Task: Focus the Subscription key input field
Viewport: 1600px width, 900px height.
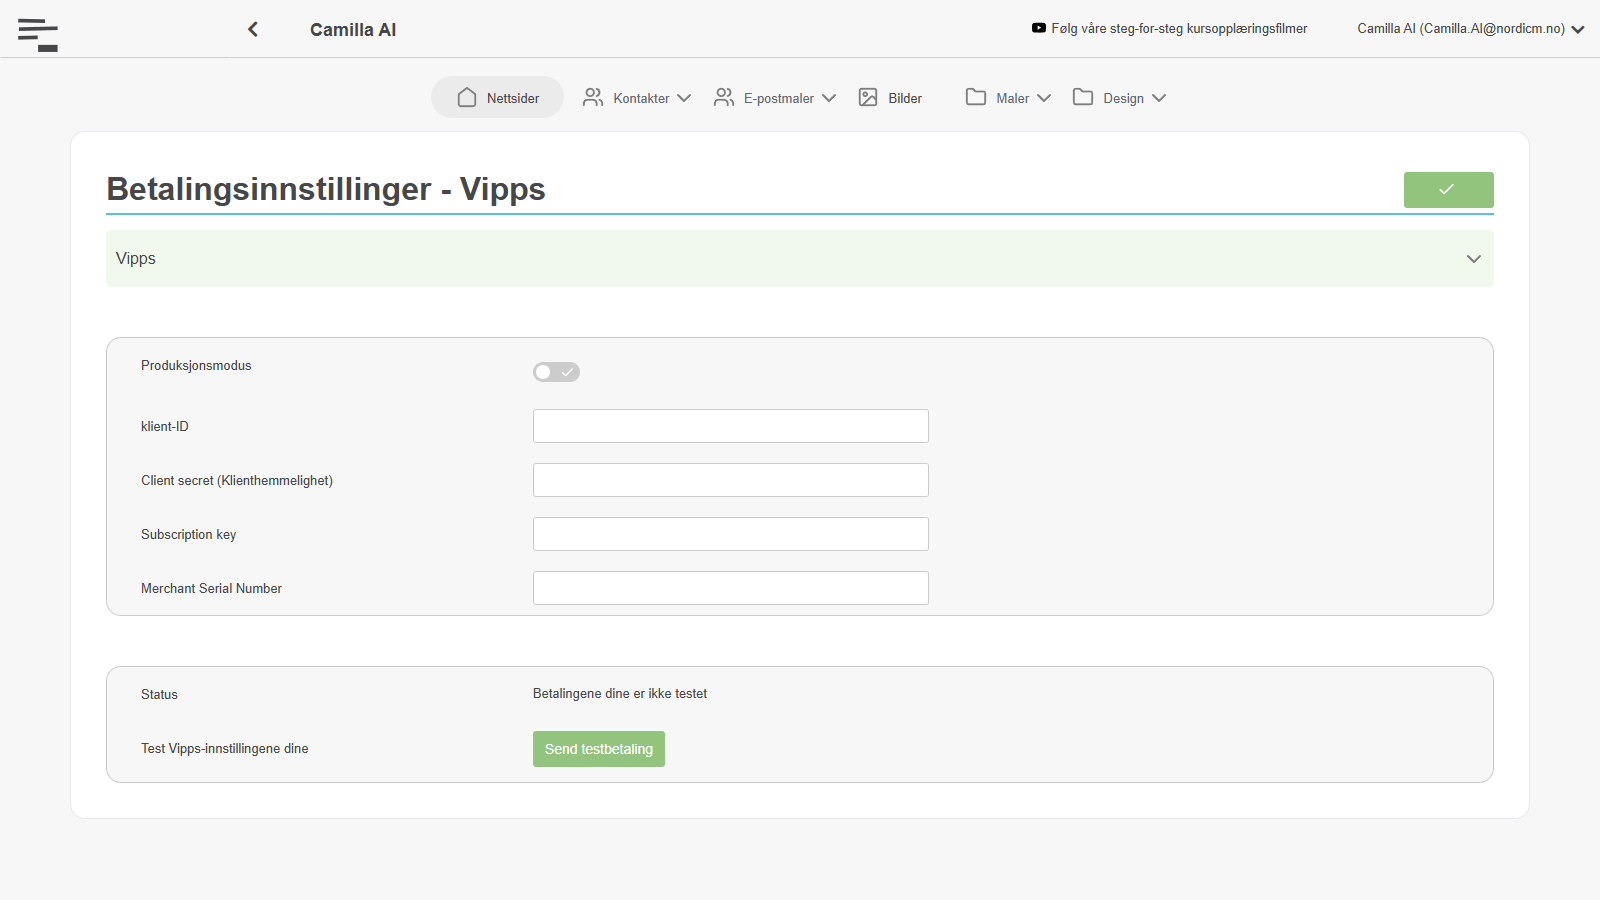Action: pyautogui.click(x=731, y=534)
